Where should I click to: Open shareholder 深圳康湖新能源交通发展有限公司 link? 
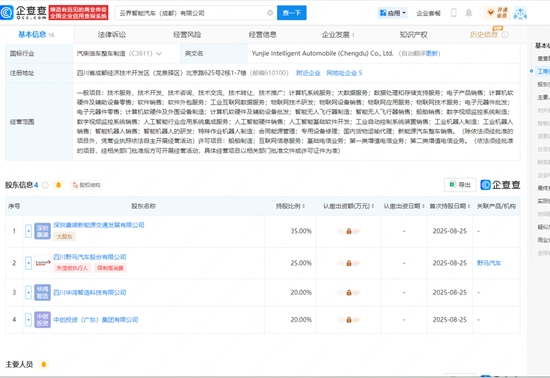99,225
